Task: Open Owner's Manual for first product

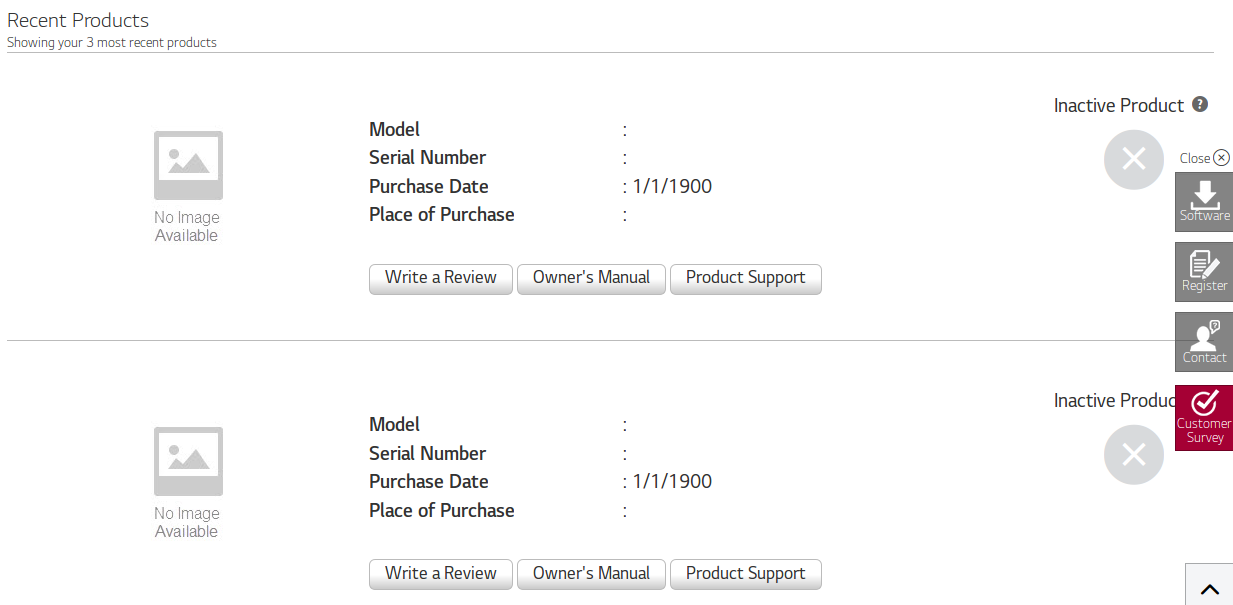Action: click(591, 278)
